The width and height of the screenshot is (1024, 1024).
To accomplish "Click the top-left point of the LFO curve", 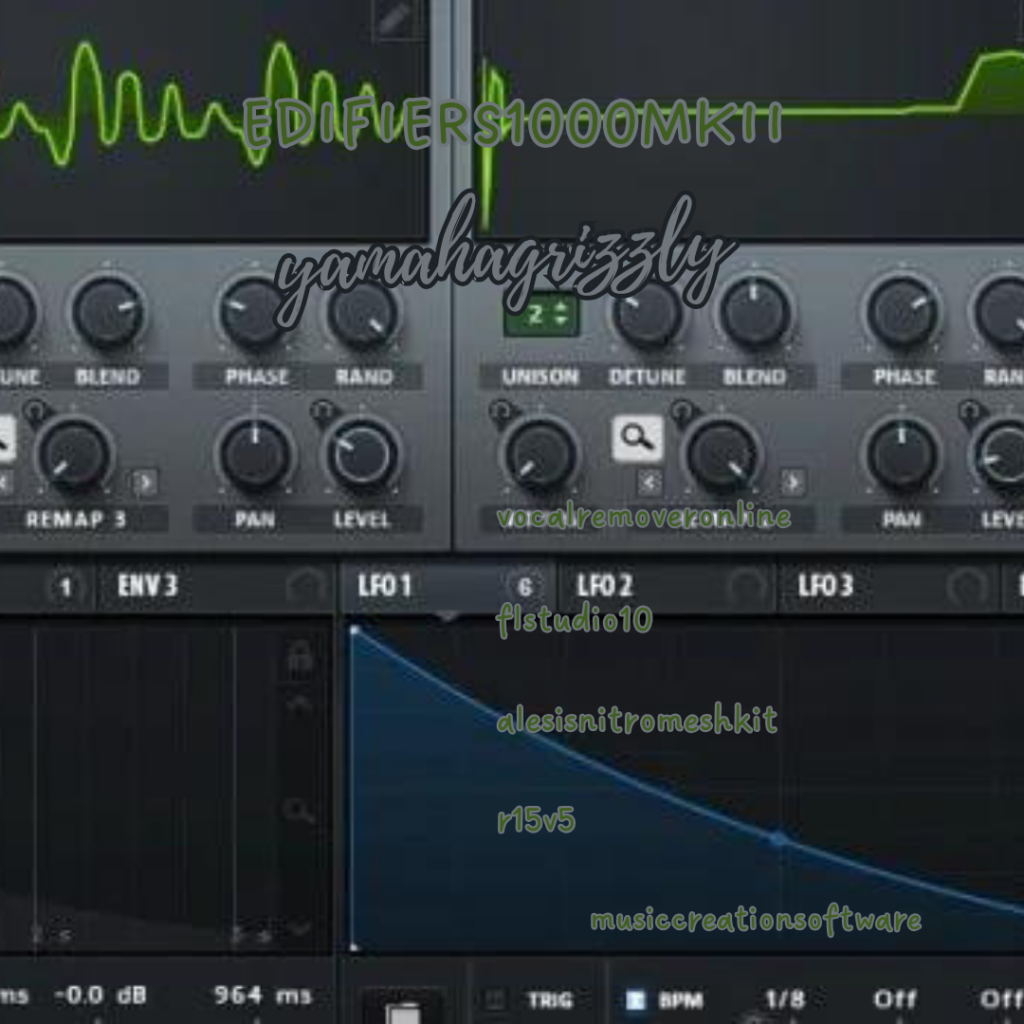I will [x=354, y=630].
